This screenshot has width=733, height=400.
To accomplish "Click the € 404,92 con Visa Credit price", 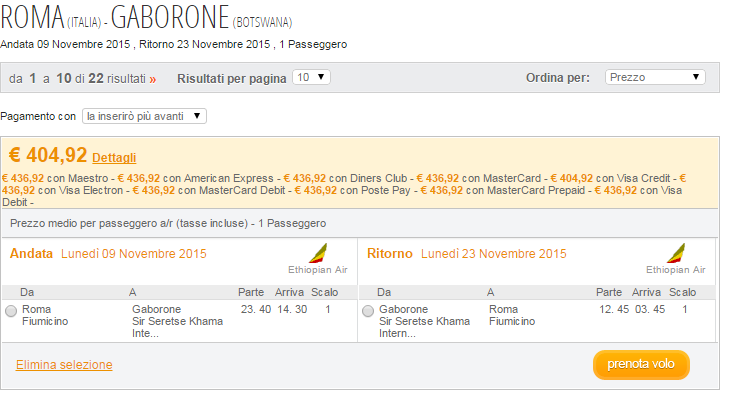I will tap(610, 178).
